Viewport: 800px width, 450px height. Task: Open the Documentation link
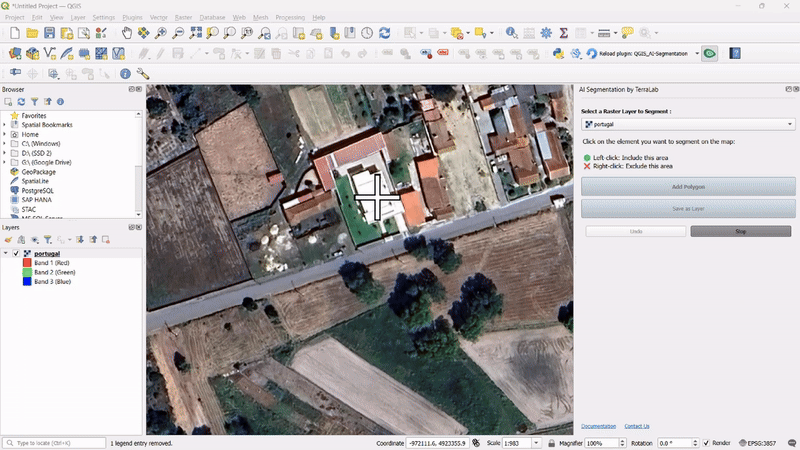click(598, 426)
